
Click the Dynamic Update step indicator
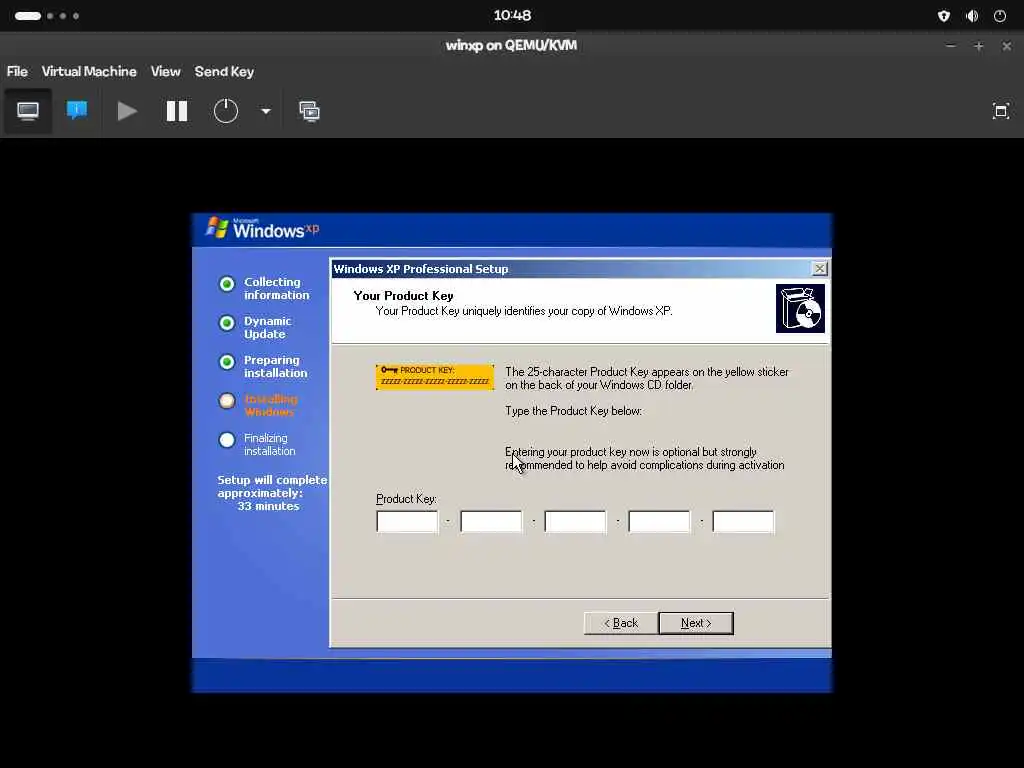click(227, 323)
